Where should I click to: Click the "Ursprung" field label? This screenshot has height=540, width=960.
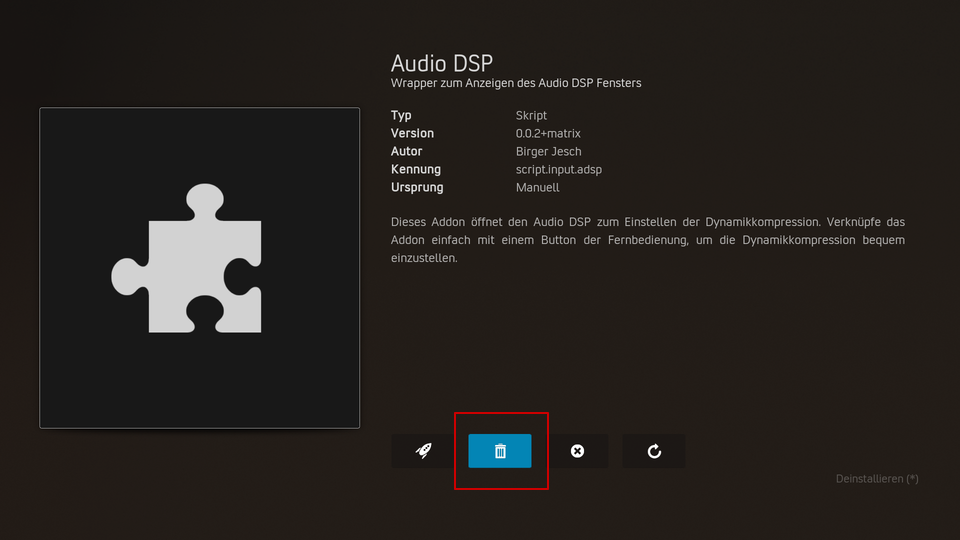pyautogui.click(x=417, y=187)
